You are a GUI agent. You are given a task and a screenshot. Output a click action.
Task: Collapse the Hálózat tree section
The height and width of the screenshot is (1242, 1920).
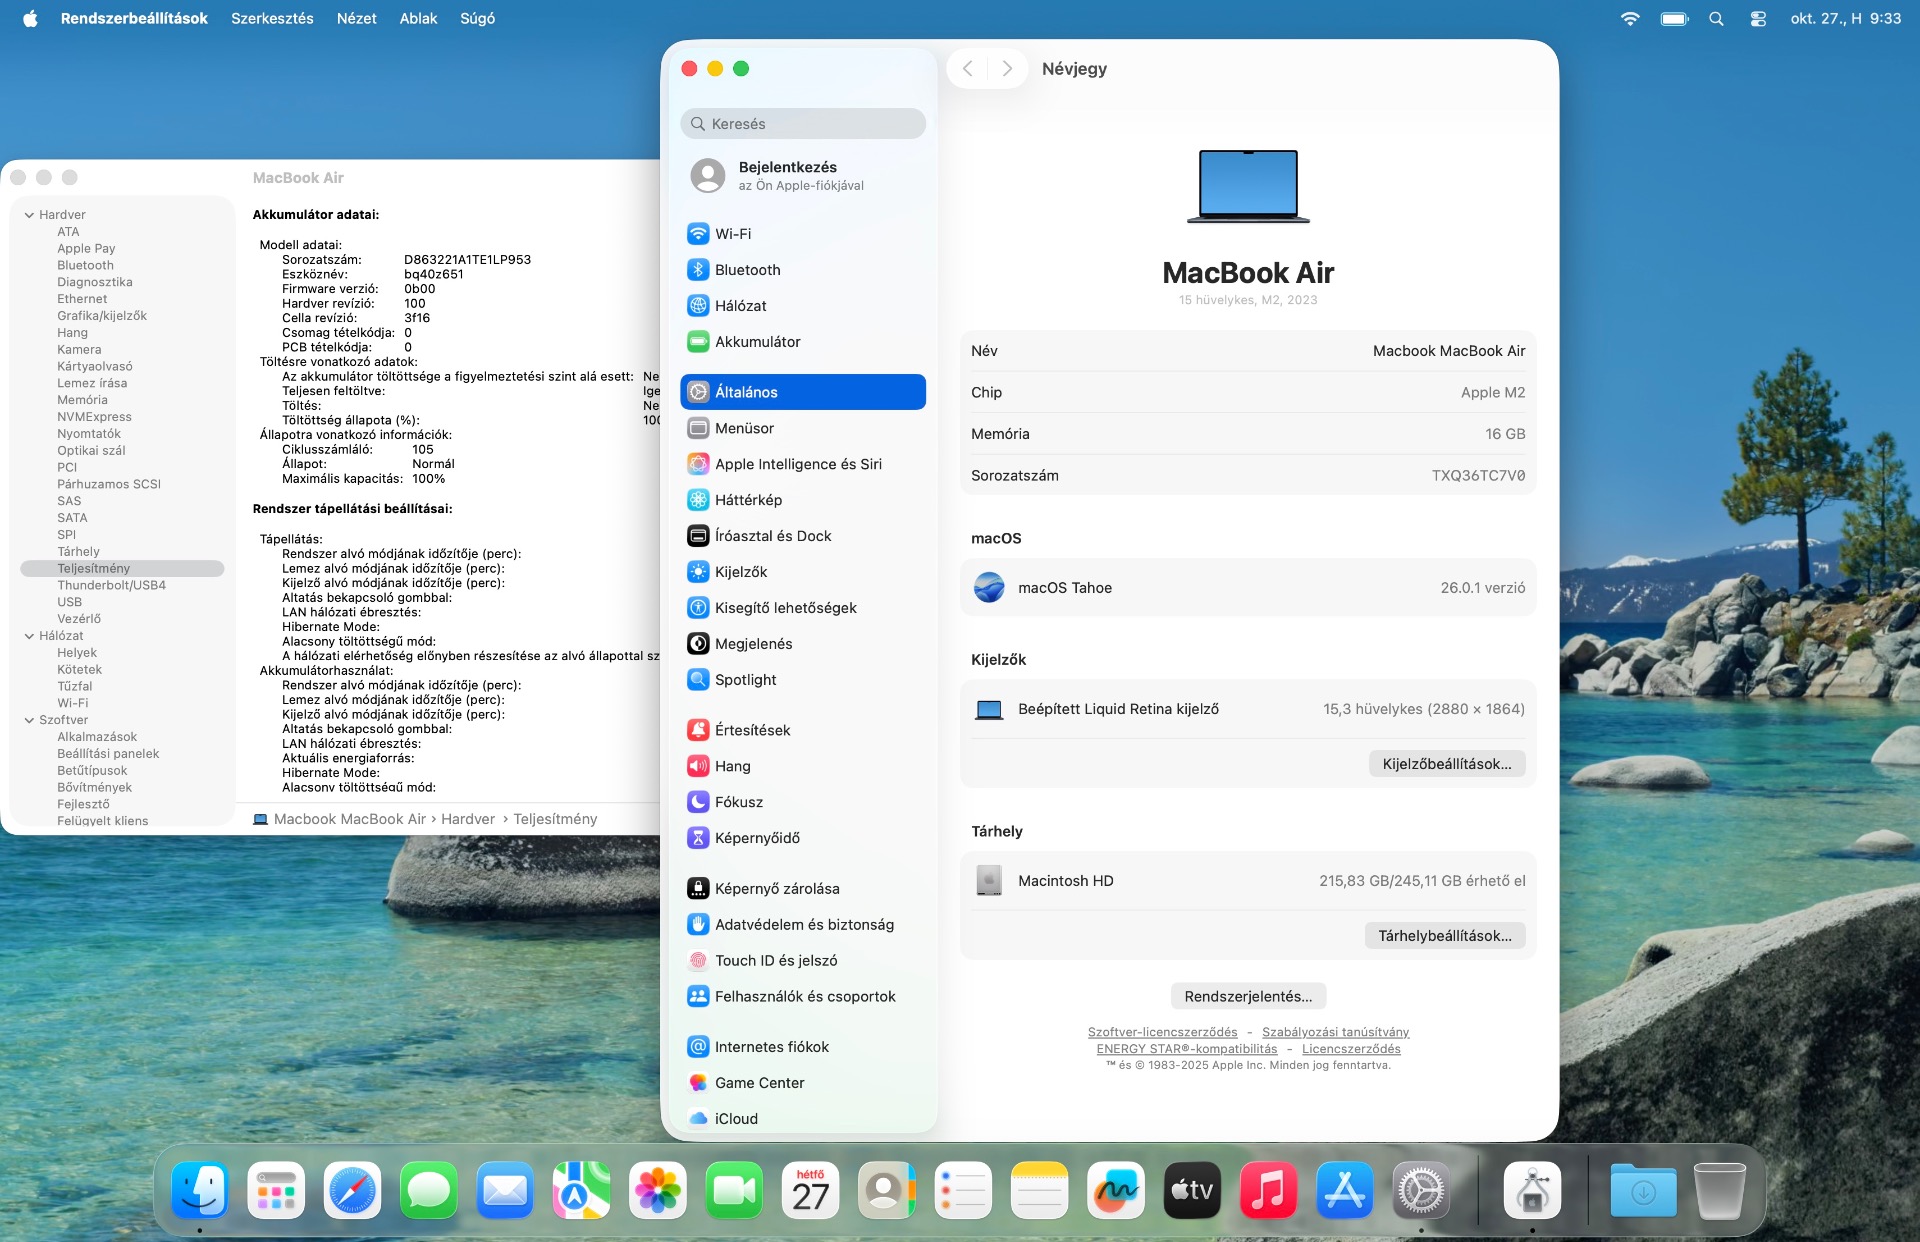click(x=30, y=636)
